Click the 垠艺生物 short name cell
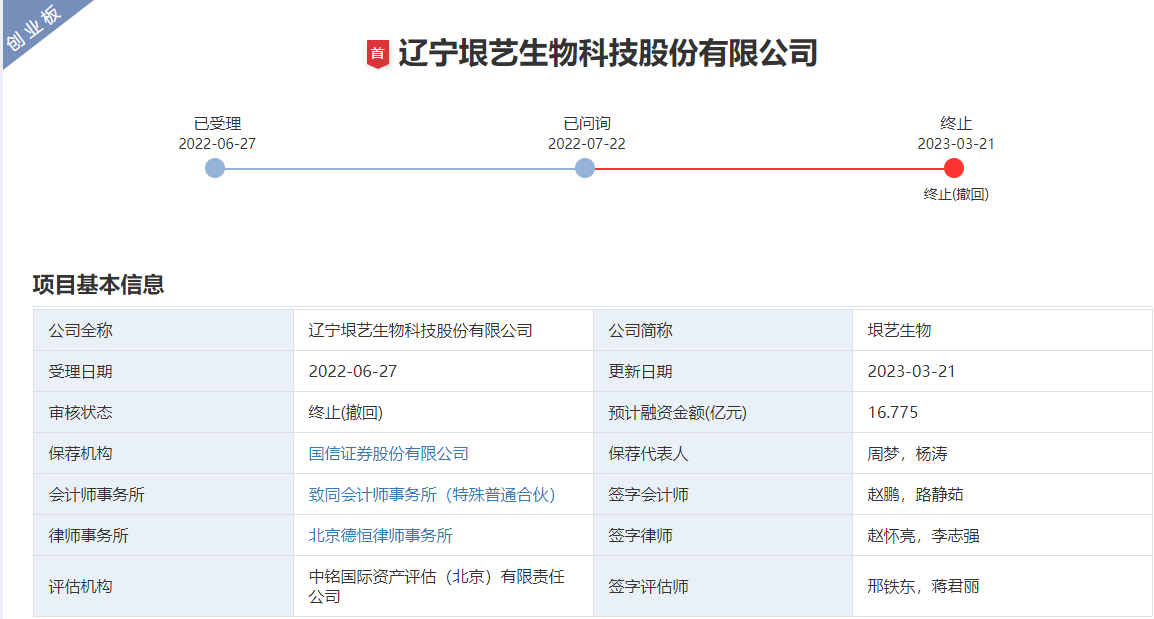This screenshot has width=1154, height=619. click(899, 331)
